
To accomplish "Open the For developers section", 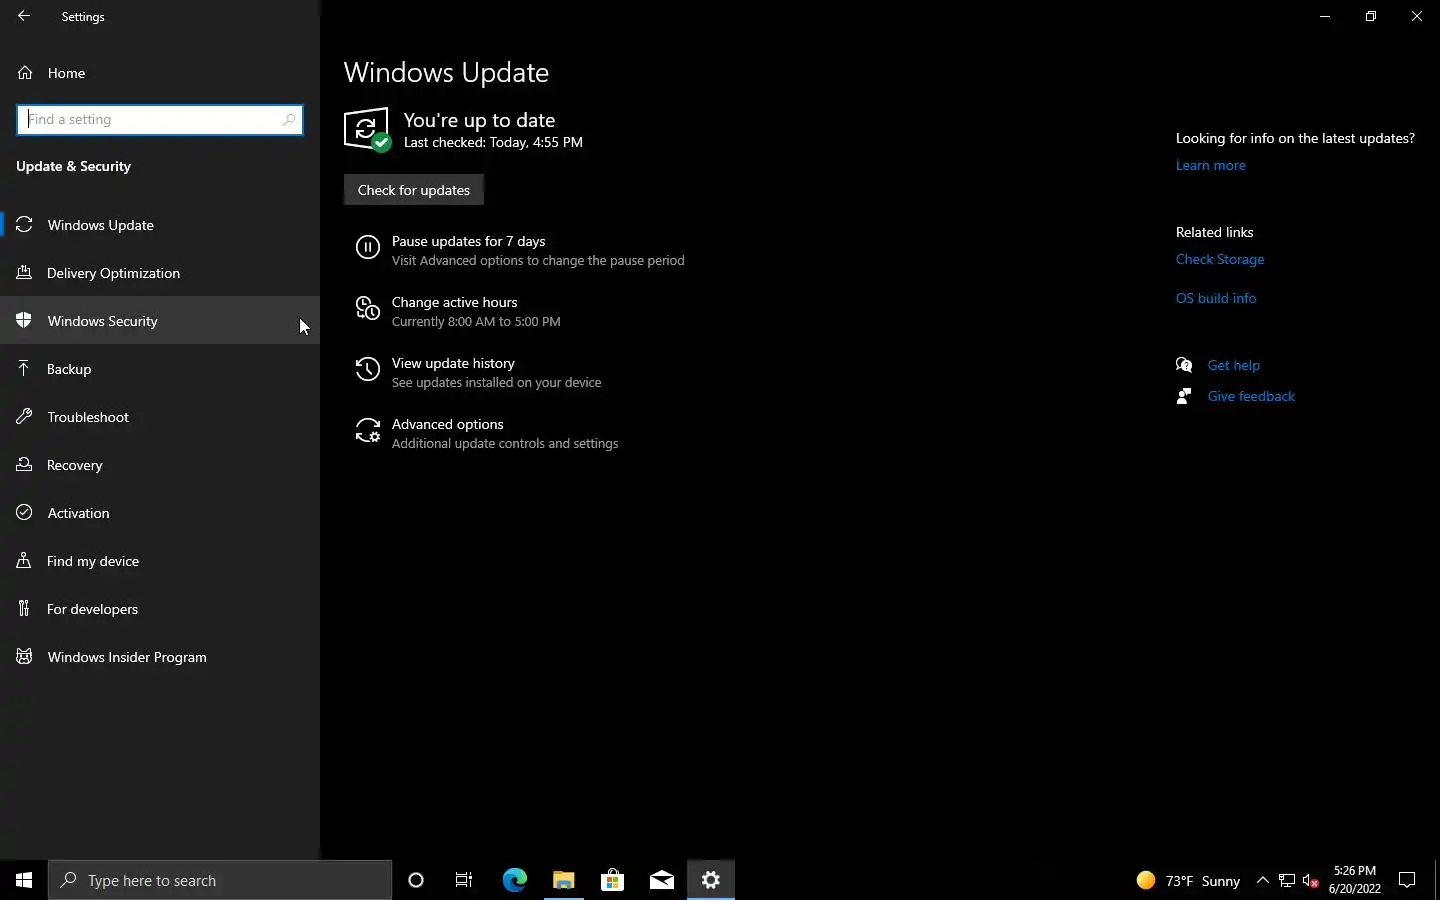I will click(160, 609).
